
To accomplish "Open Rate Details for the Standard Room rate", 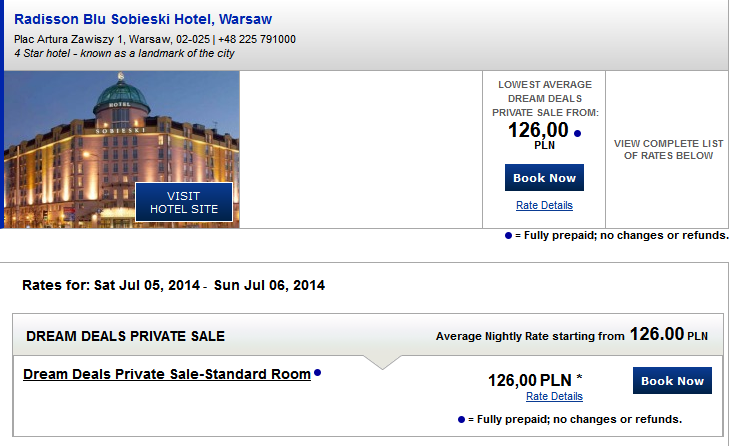I will pyautogui.click(x=554, y=396).
